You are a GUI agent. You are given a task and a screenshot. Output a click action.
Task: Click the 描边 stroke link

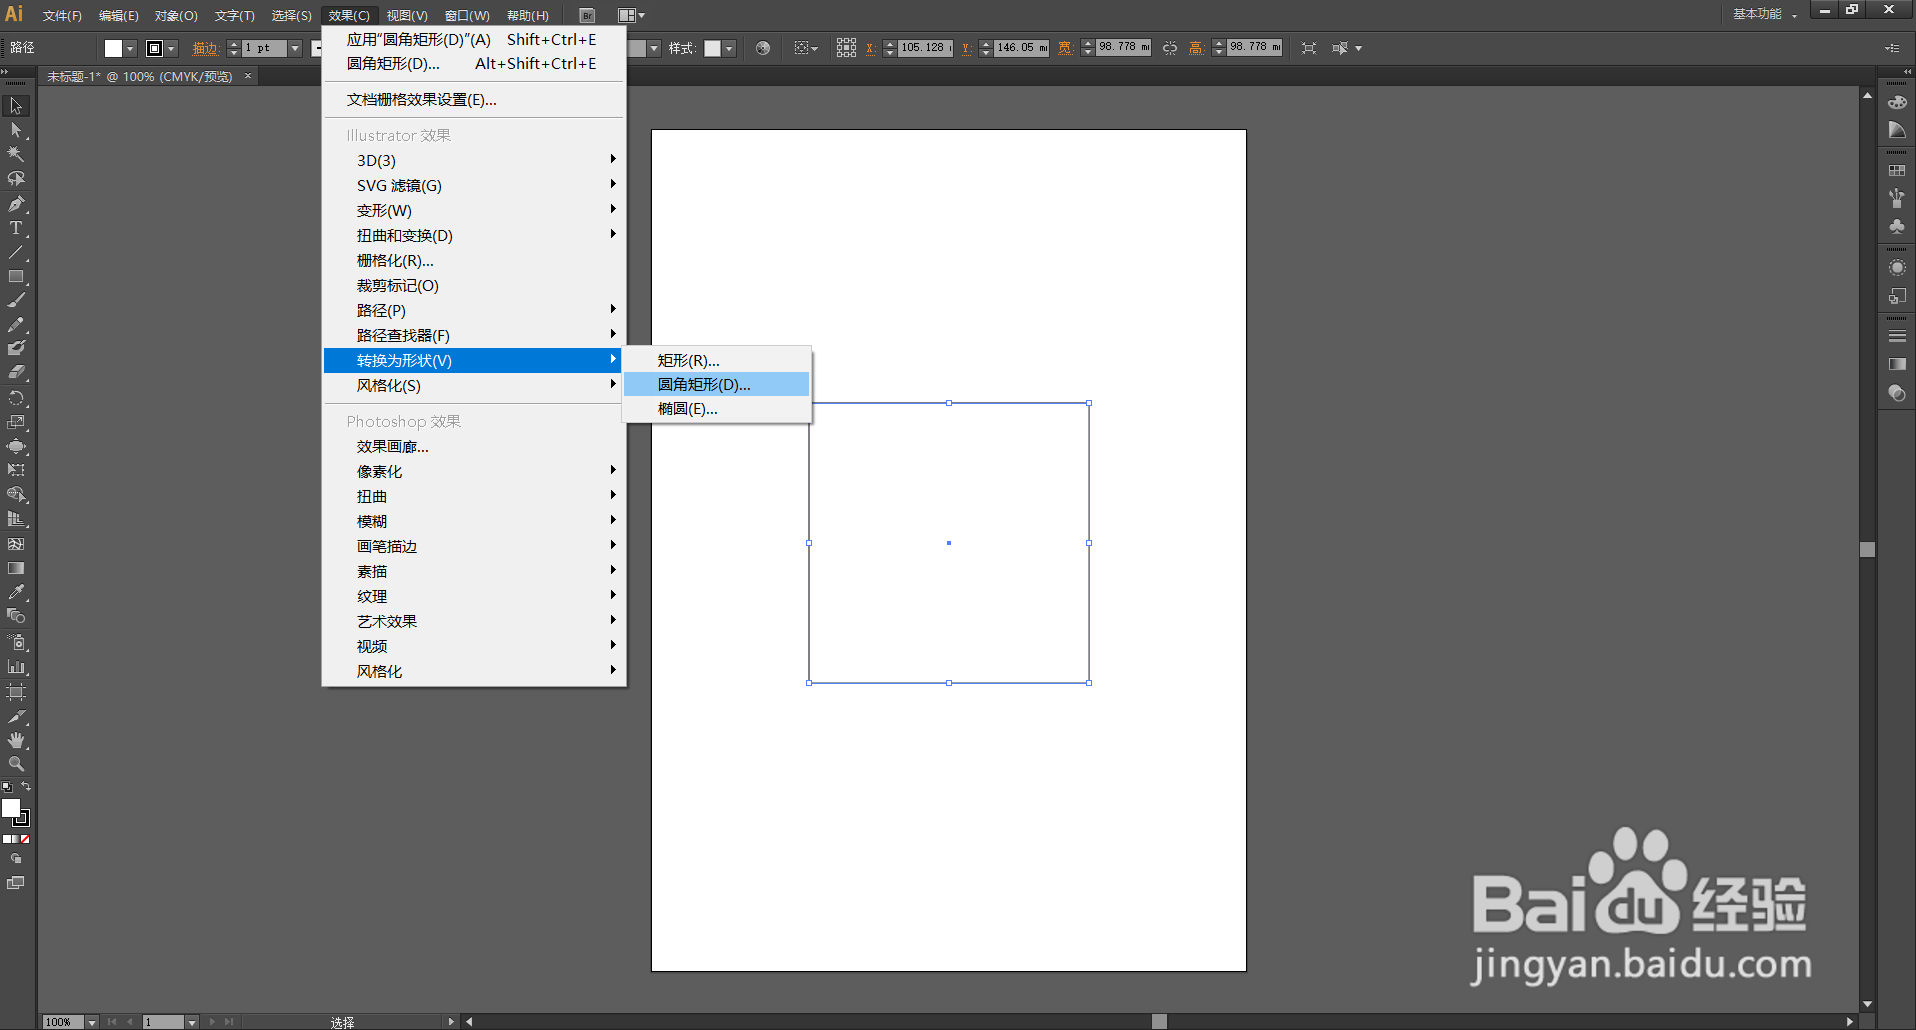[204, 48]
